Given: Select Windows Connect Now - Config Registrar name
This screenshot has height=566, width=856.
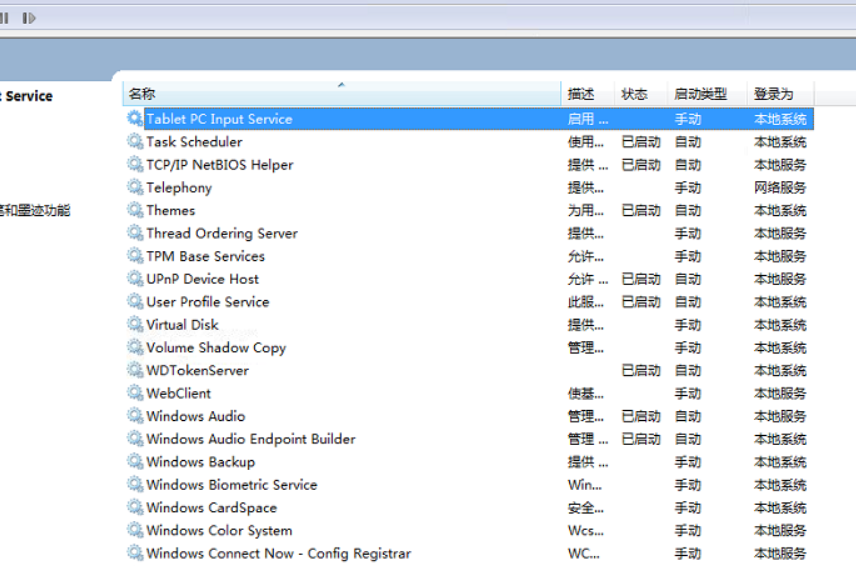Looking at the screenshot, I should [x=278, y=553].
